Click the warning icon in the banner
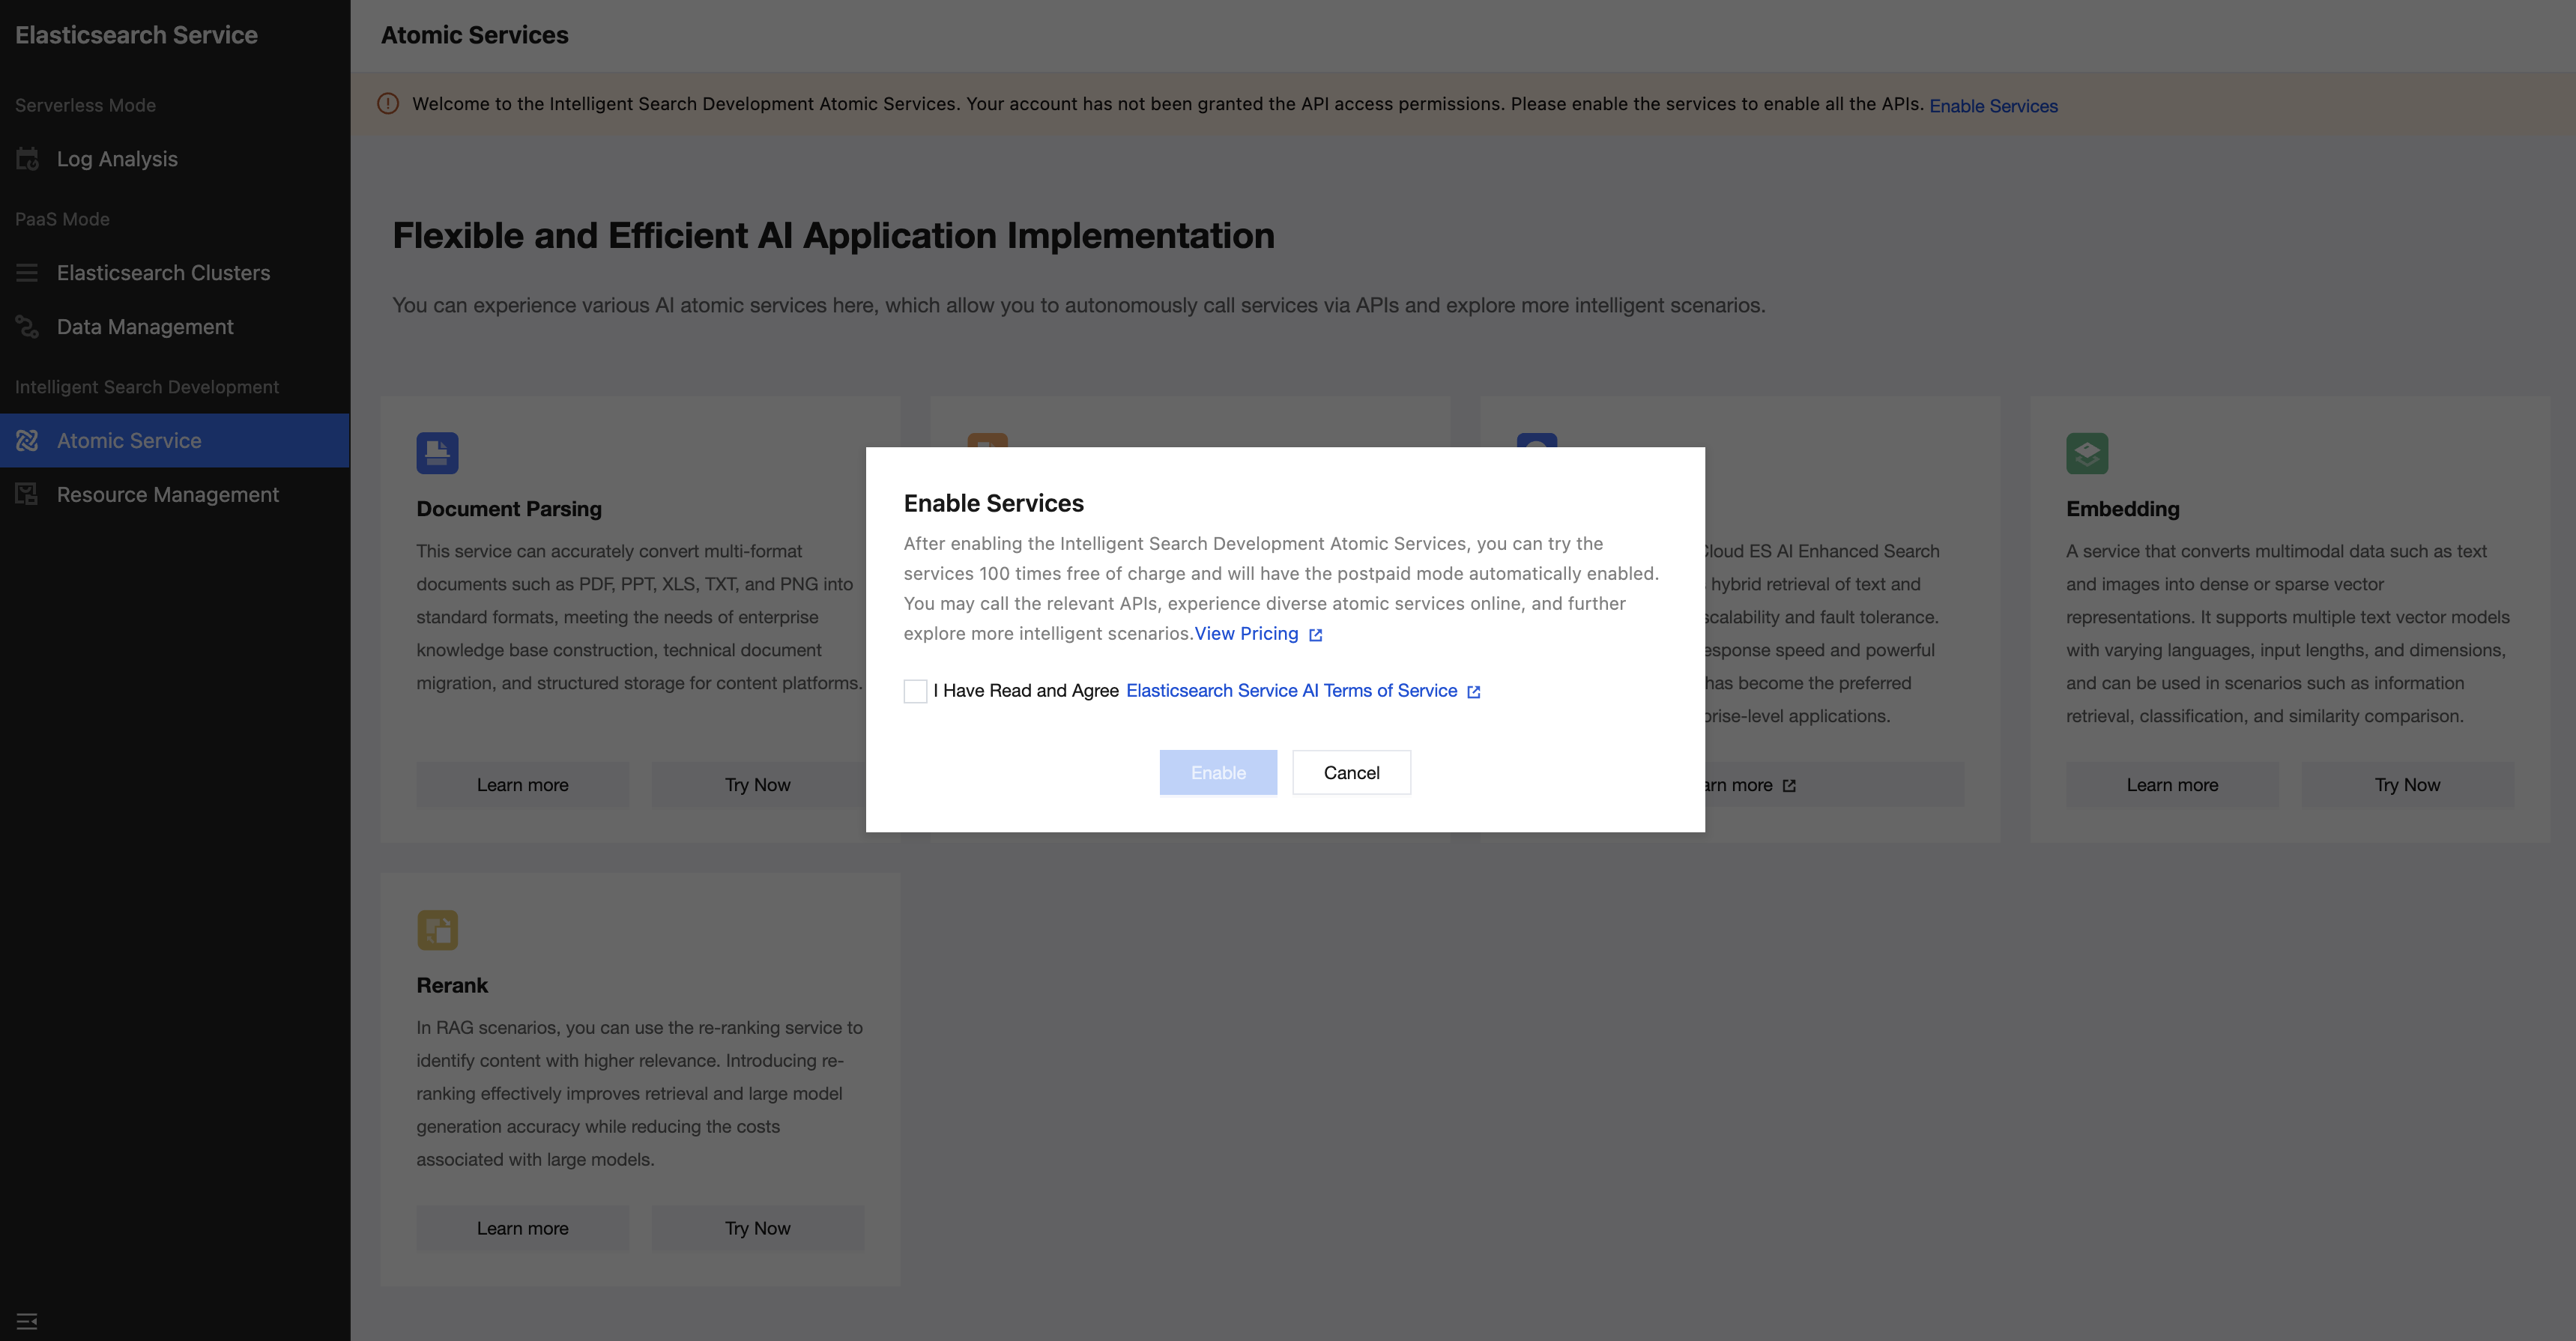This screenshot has width=2576, height=1341. pyautogui.click(x=388, y=104)
